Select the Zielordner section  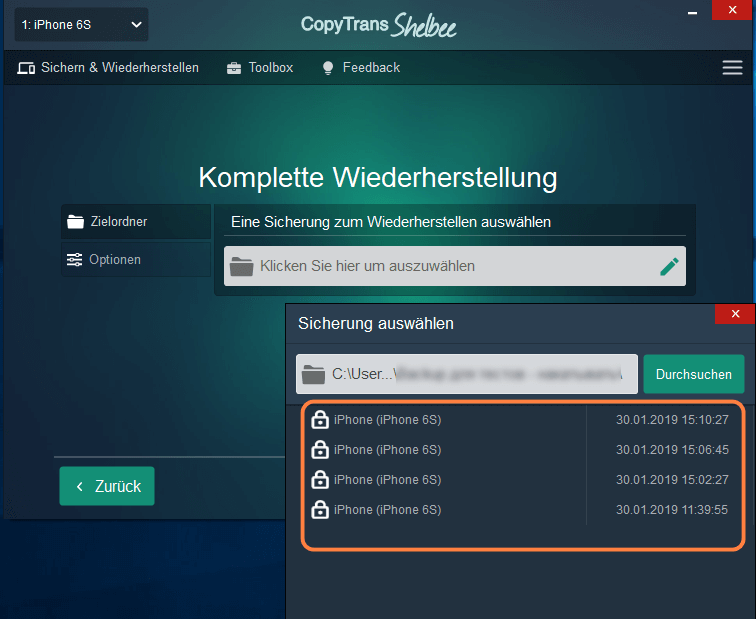[x=136, y=222]
